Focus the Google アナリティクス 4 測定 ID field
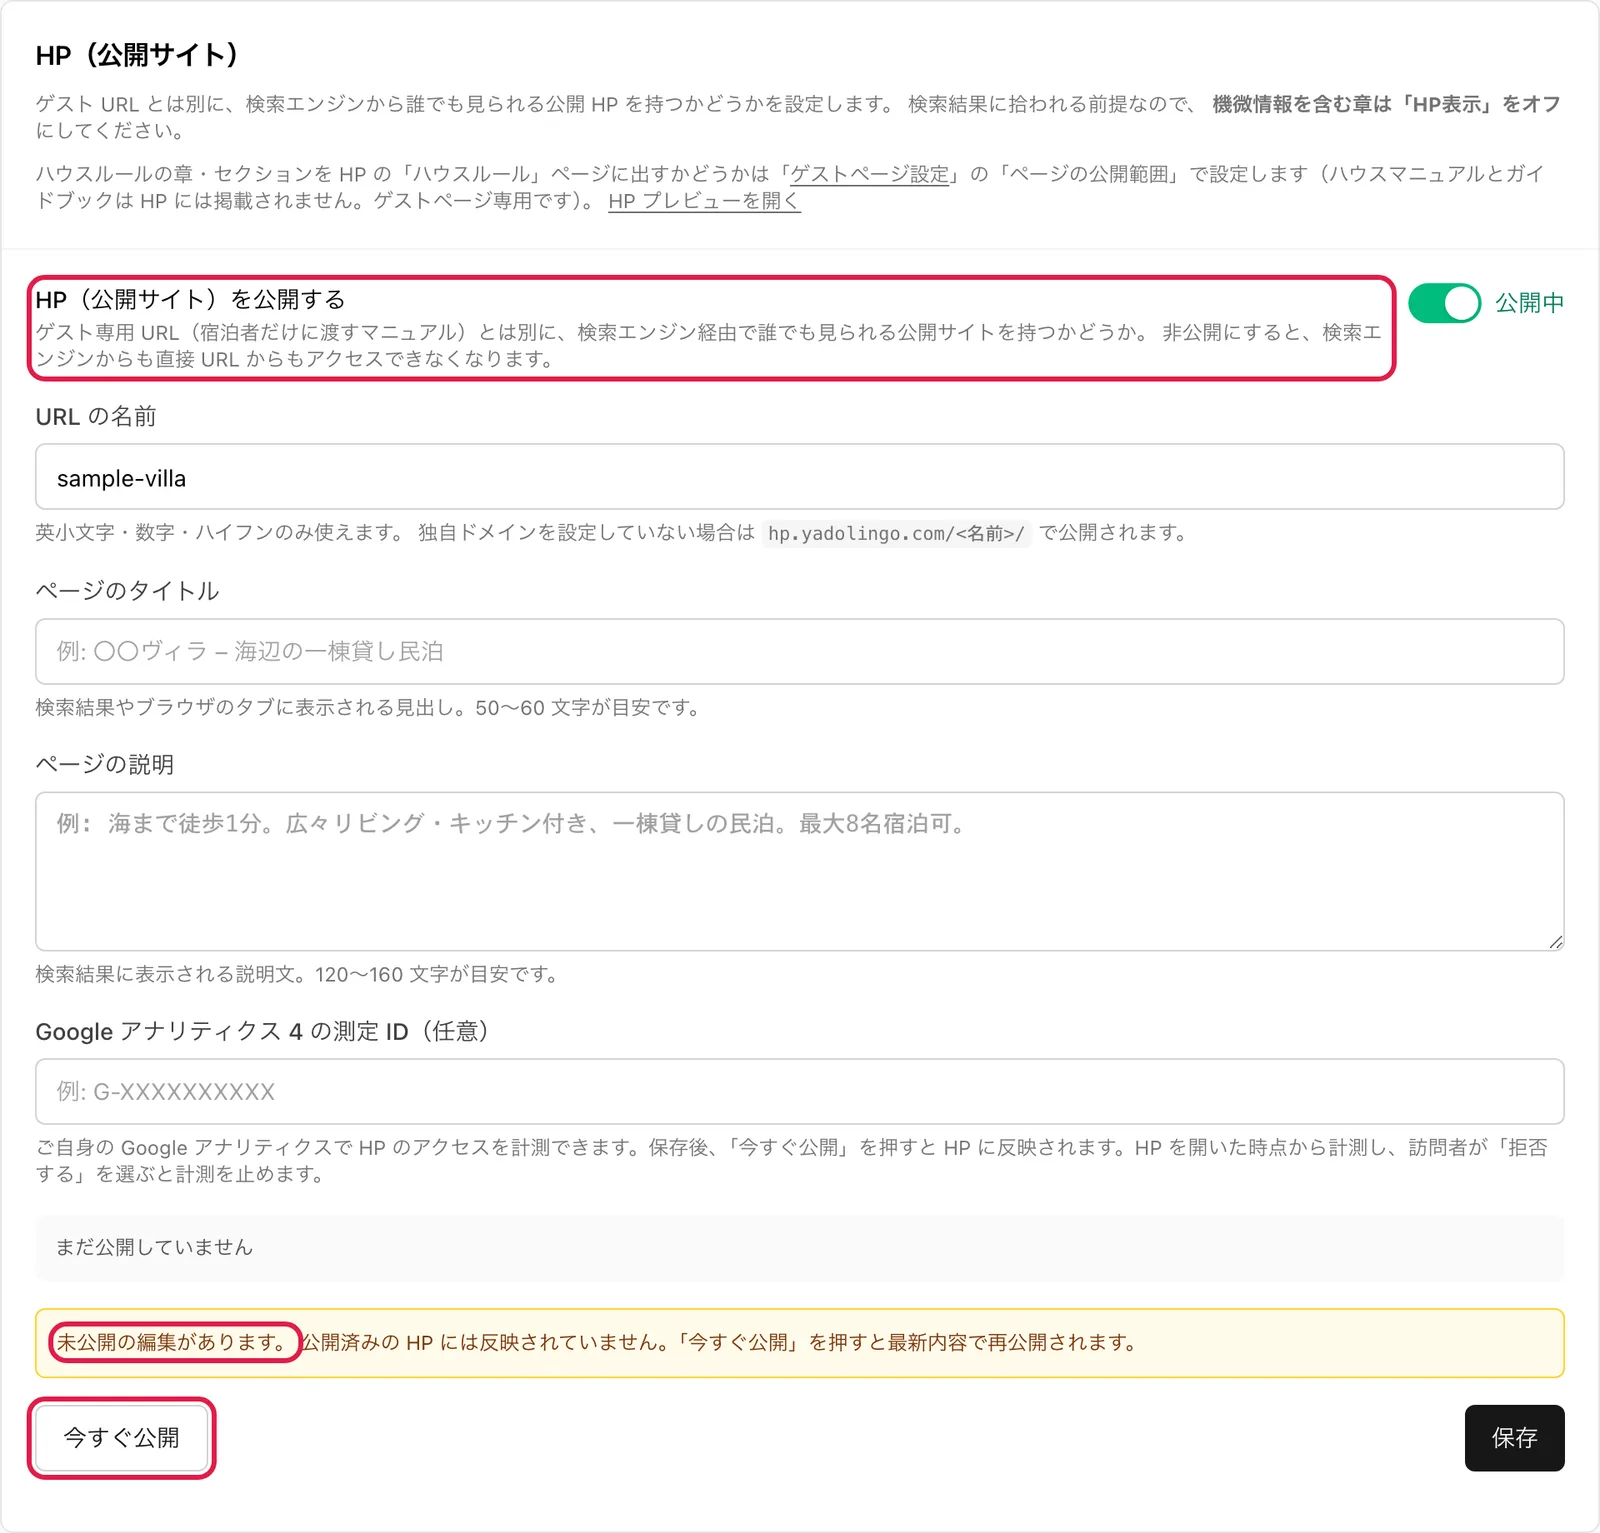Screen dimensions: 1600x1533 (x=800, y=1092)
